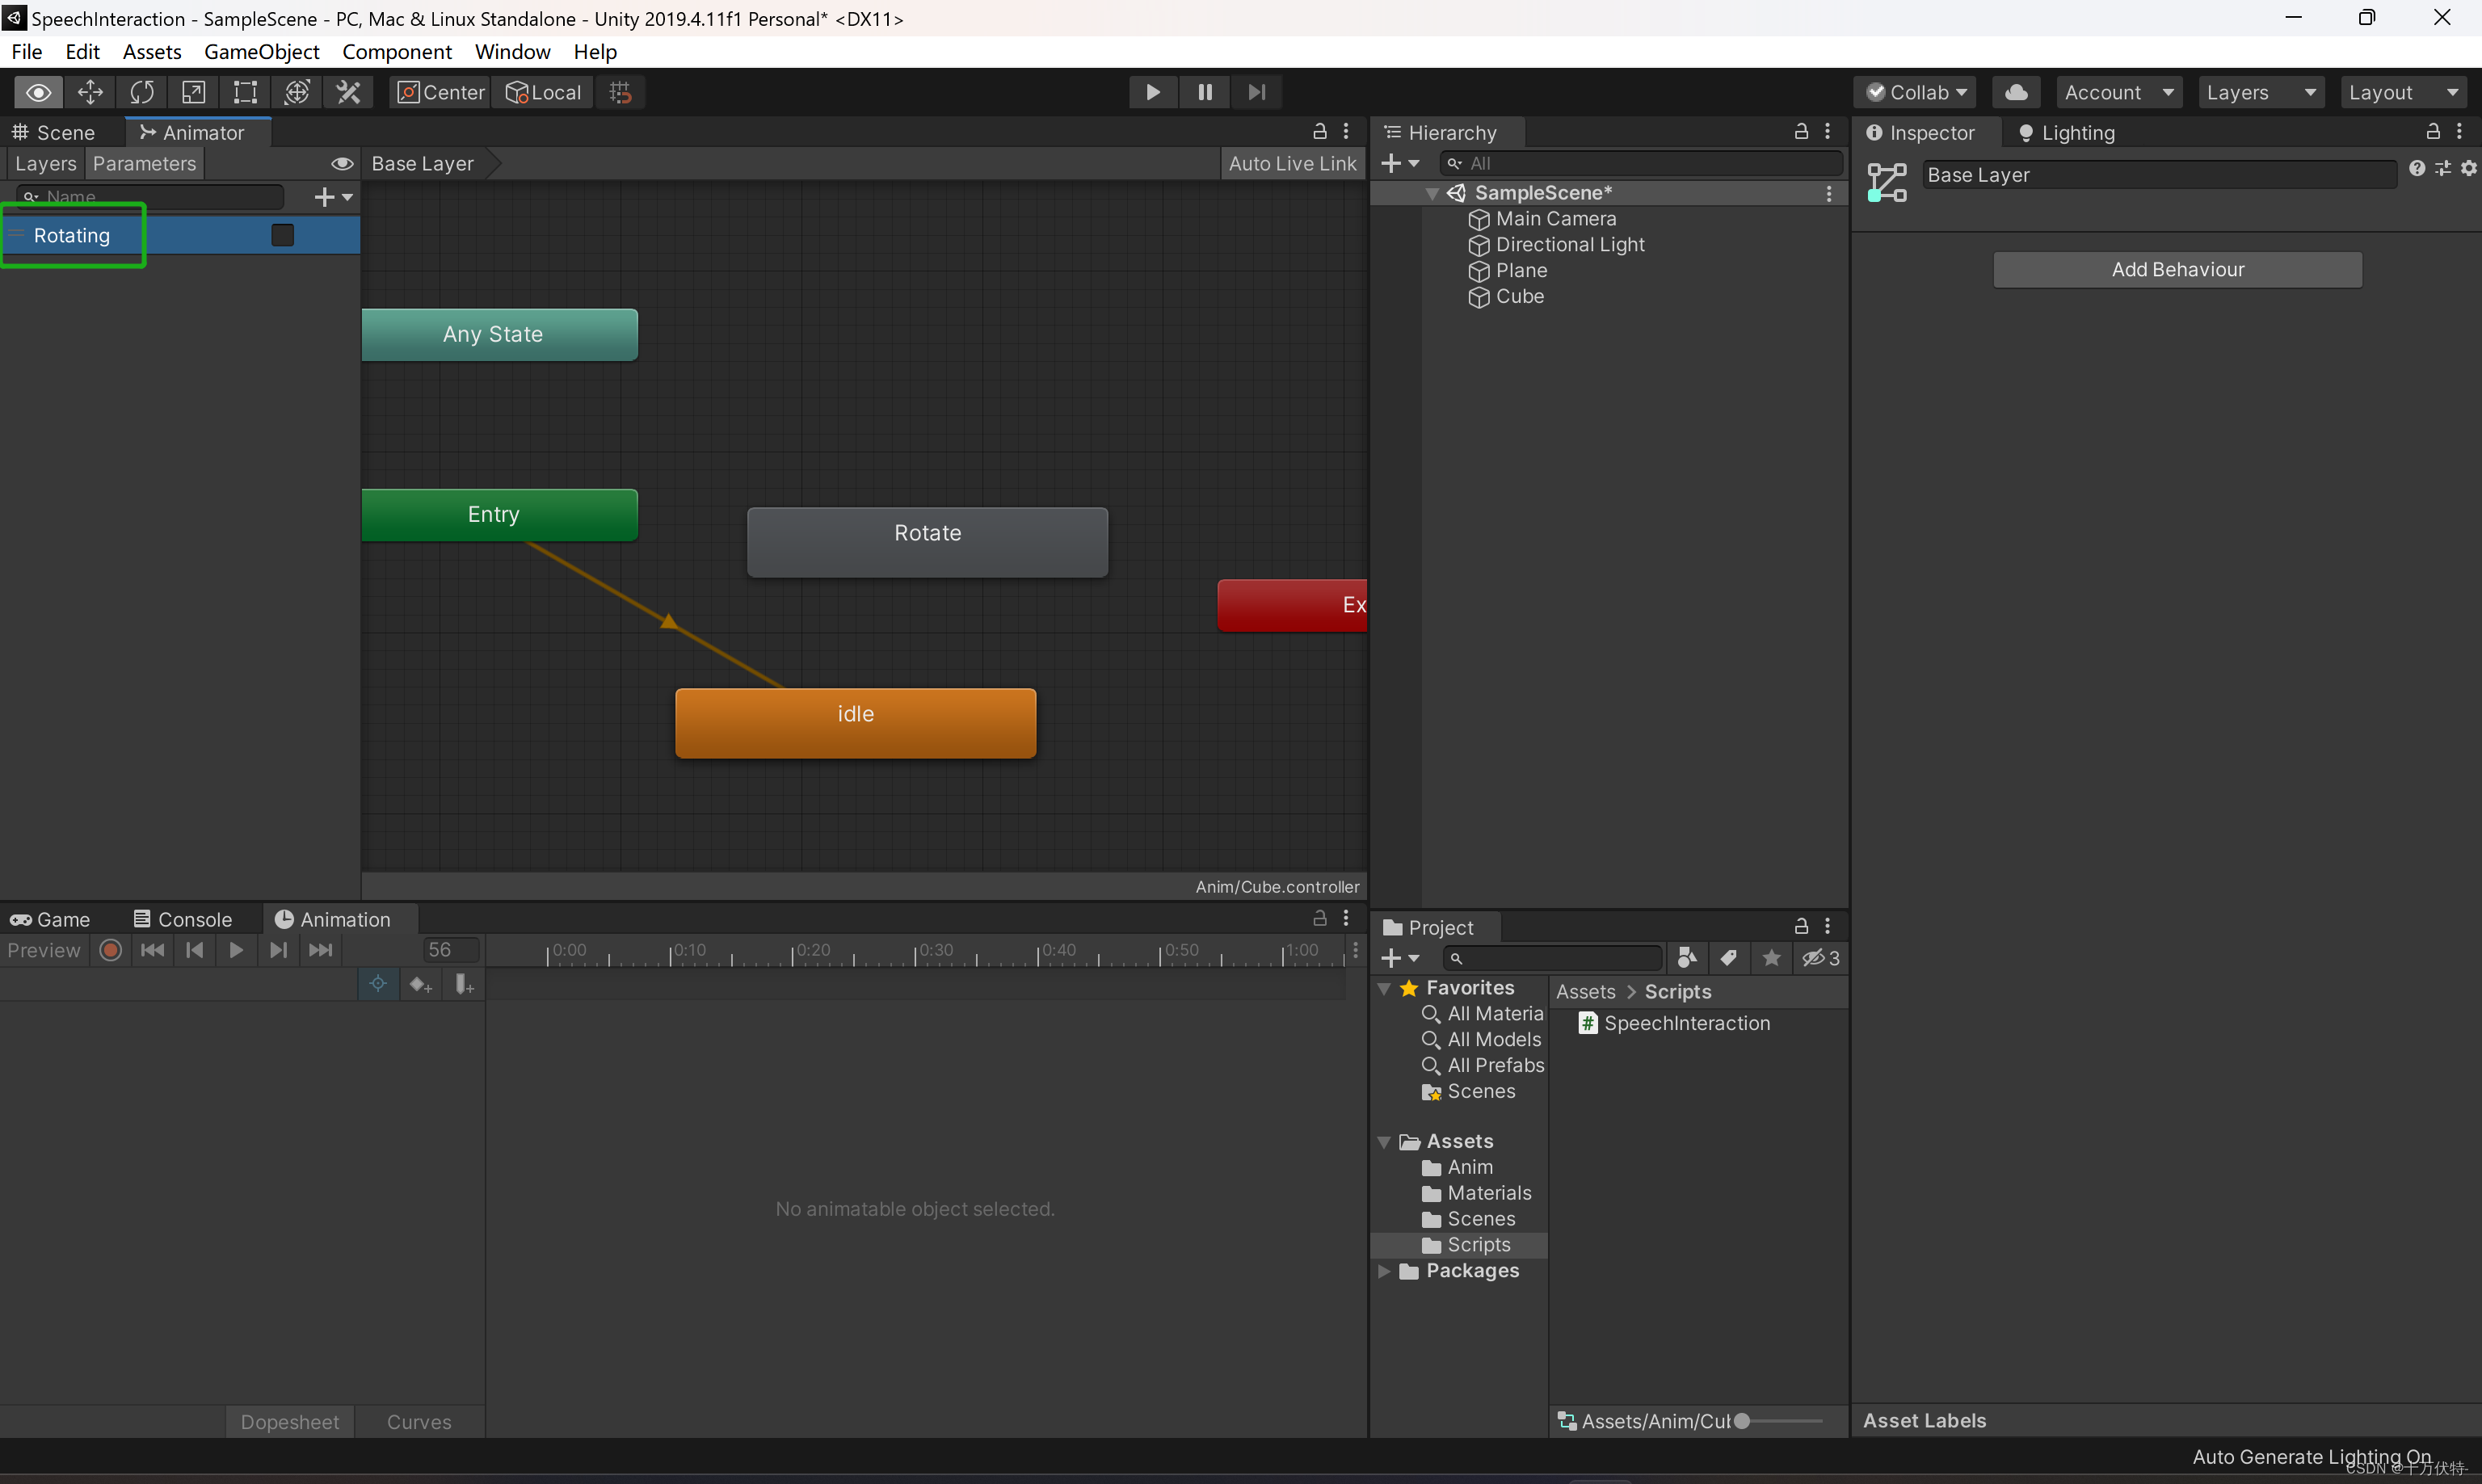This screenshot has height=1484, width=2482.
Task: Adjust the Project icon size slider
Action: pos(1742,1421)
